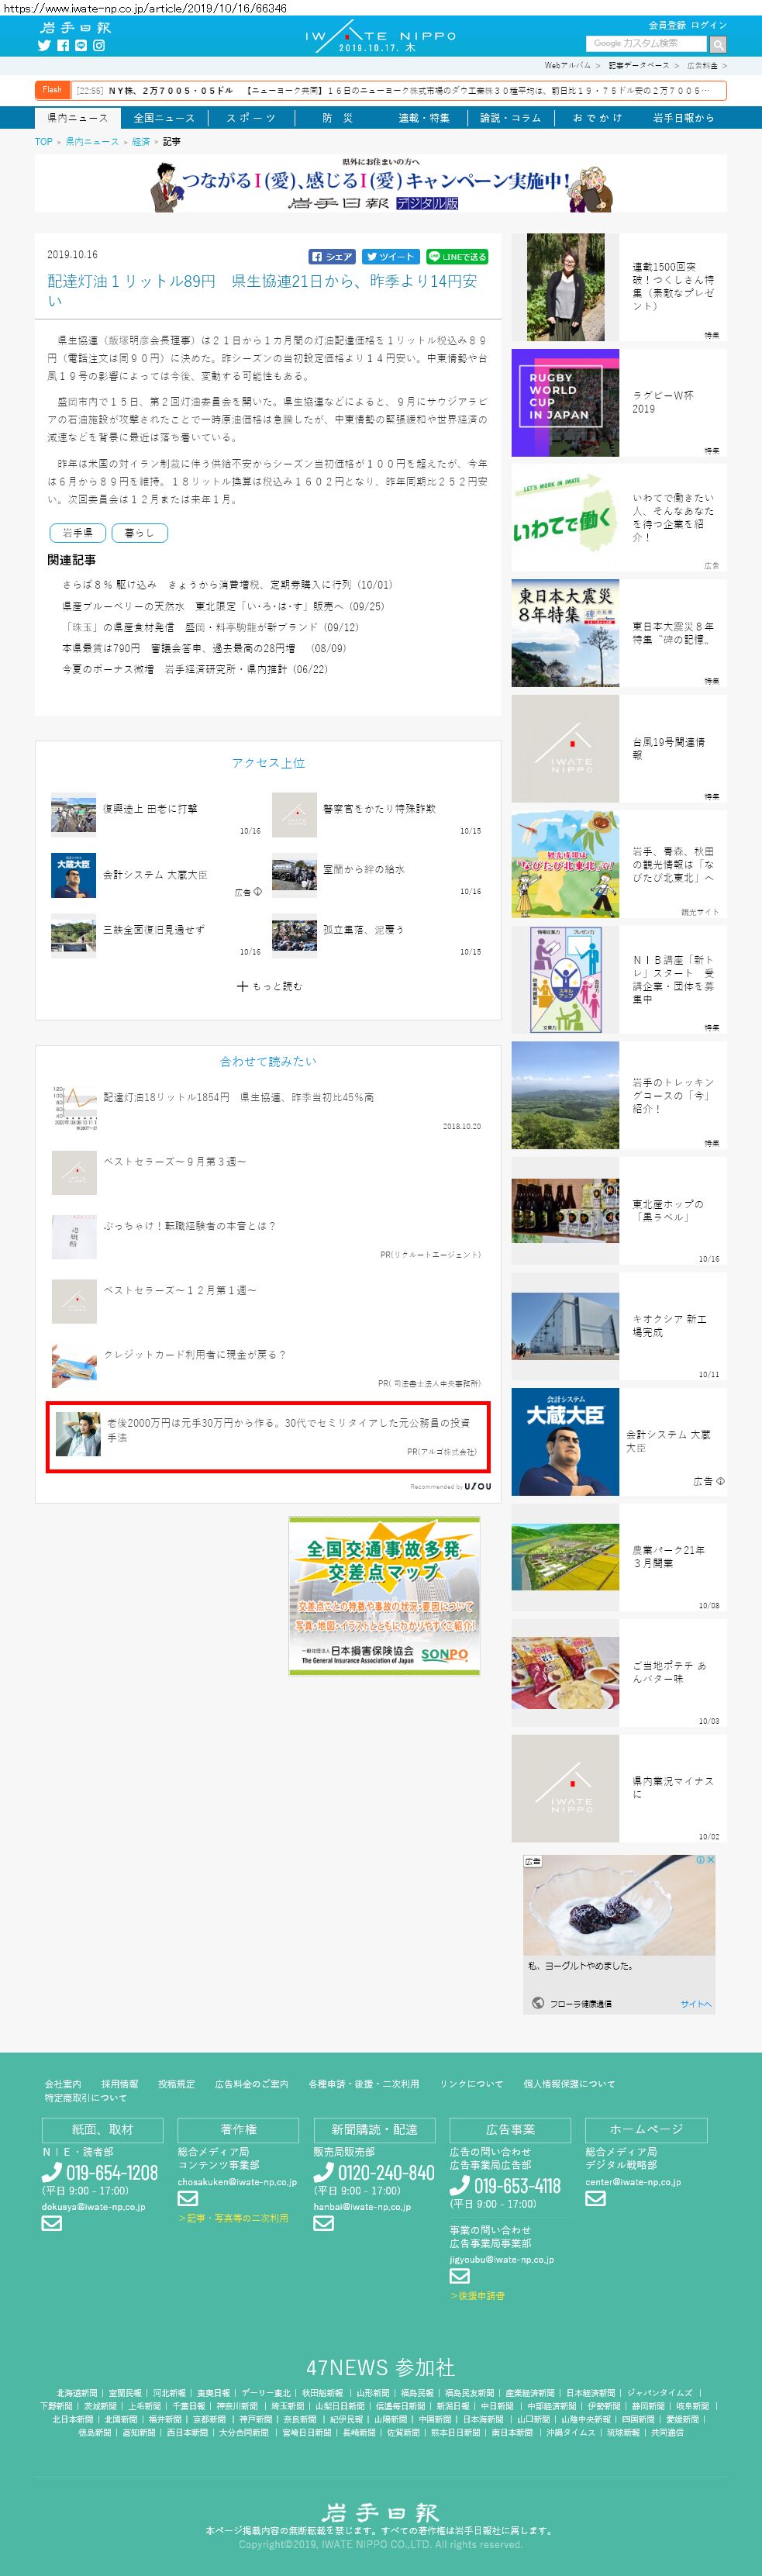Image resolution: width=762 pixels, height=2576 pixels.
Task: Open ベストセラーズ～9月第3週～ article
Action: coord(175,1162)
